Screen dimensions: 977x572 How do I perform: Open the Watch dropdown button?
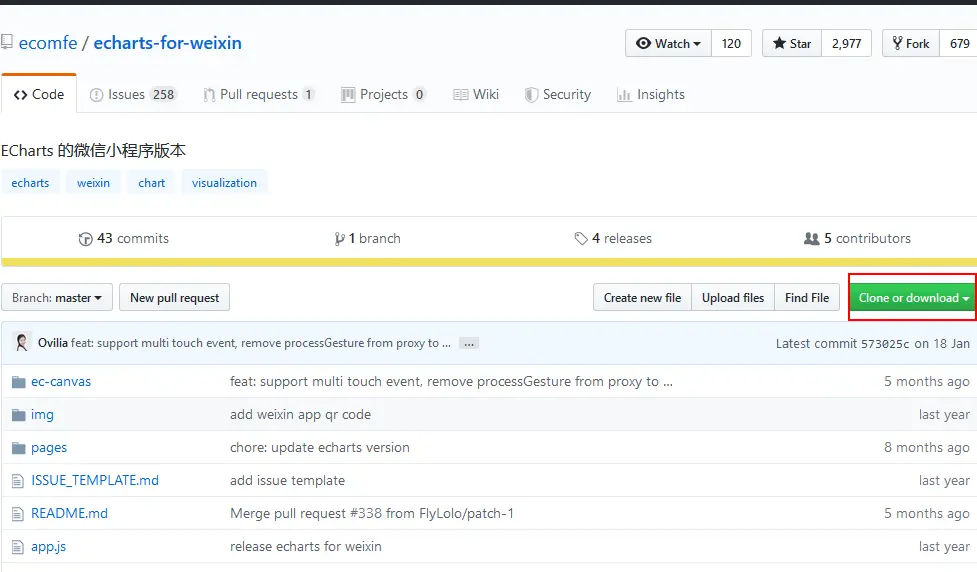668,44
